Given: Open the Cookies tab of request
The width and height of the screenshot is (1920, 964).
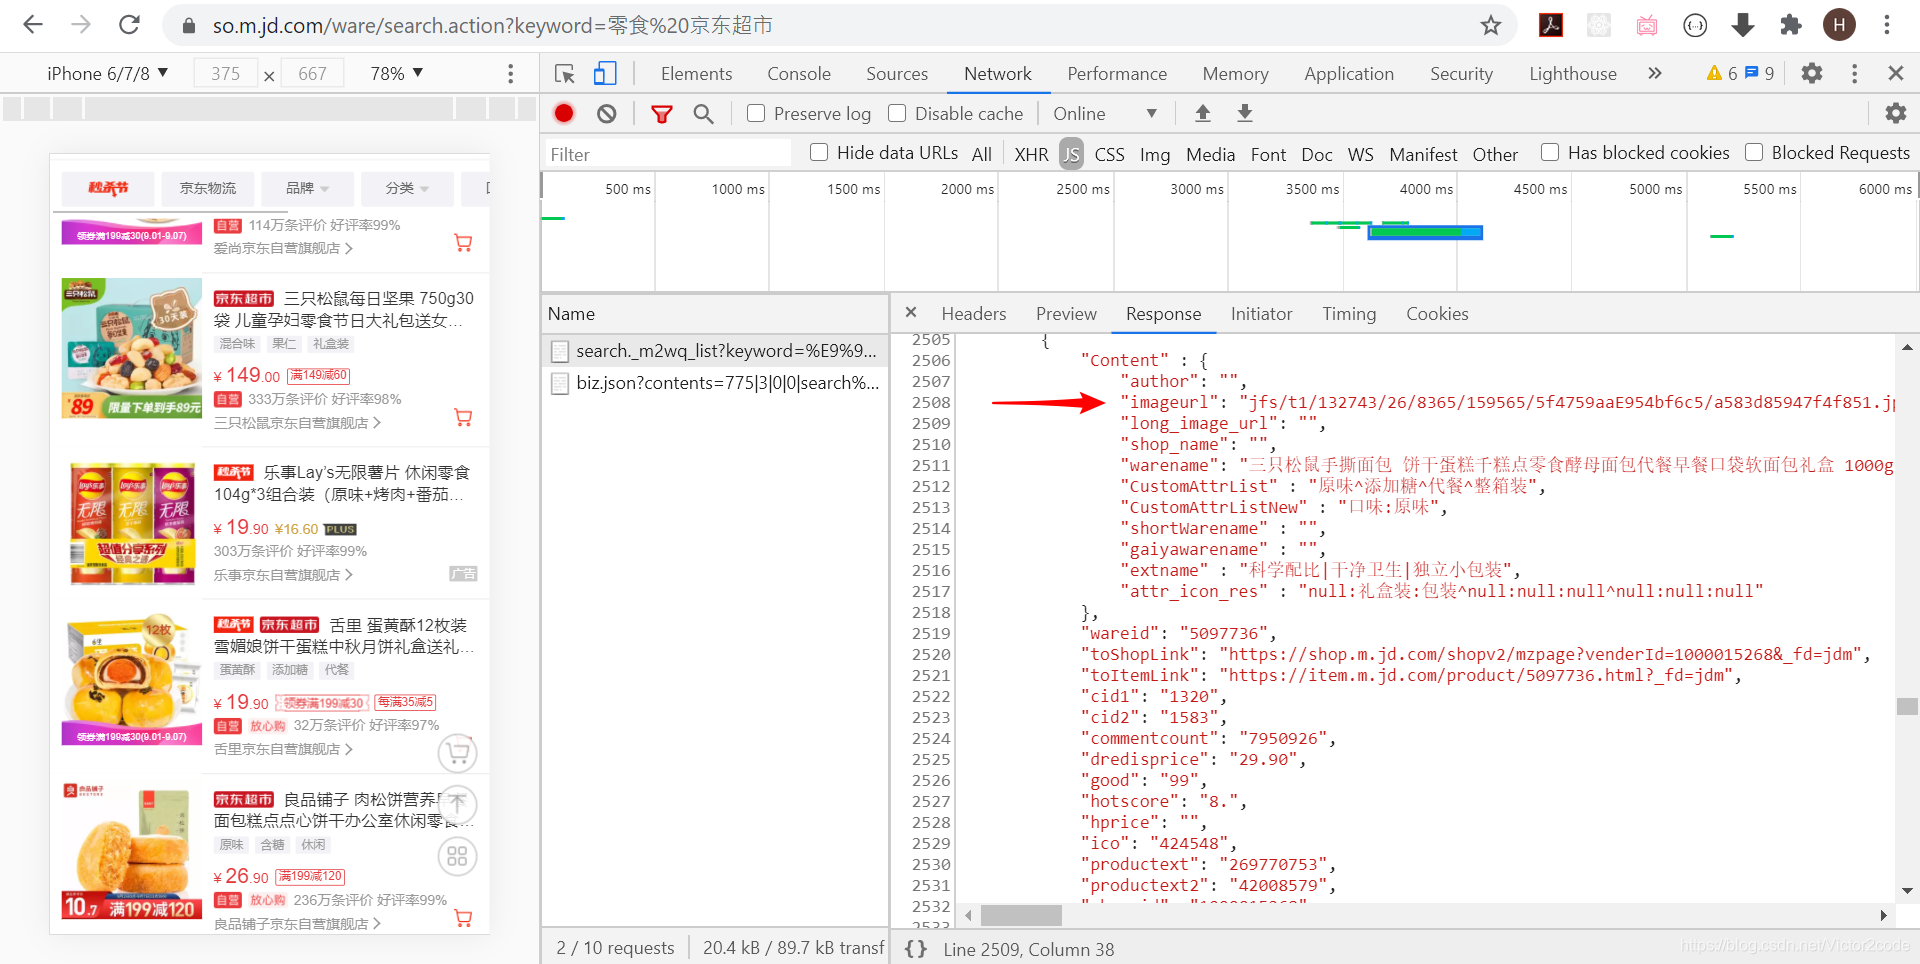Looking at the screenshot, I should (x=1437, y=313).
